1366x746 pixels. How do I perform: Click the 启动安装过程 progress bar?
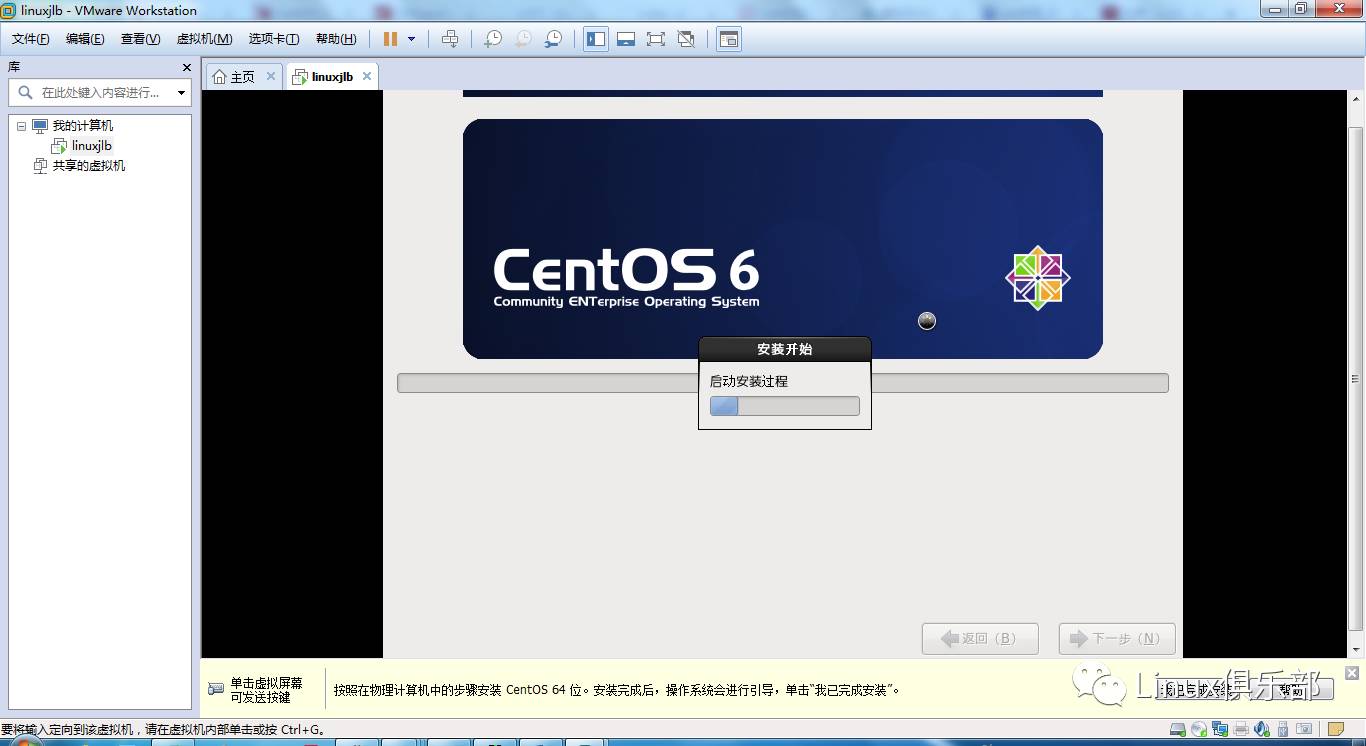784,405
